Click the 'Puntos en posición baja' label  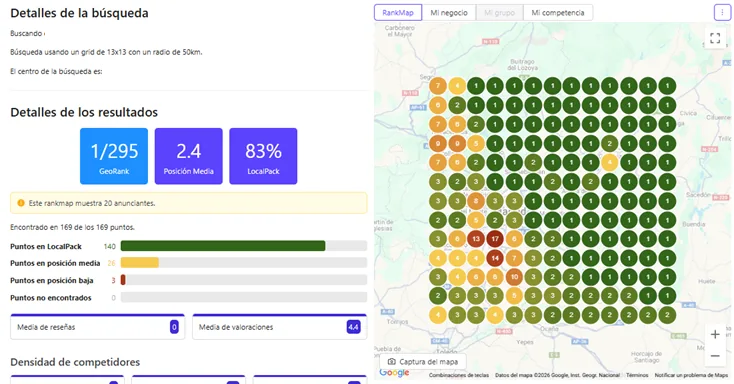(x=51, y=281)
